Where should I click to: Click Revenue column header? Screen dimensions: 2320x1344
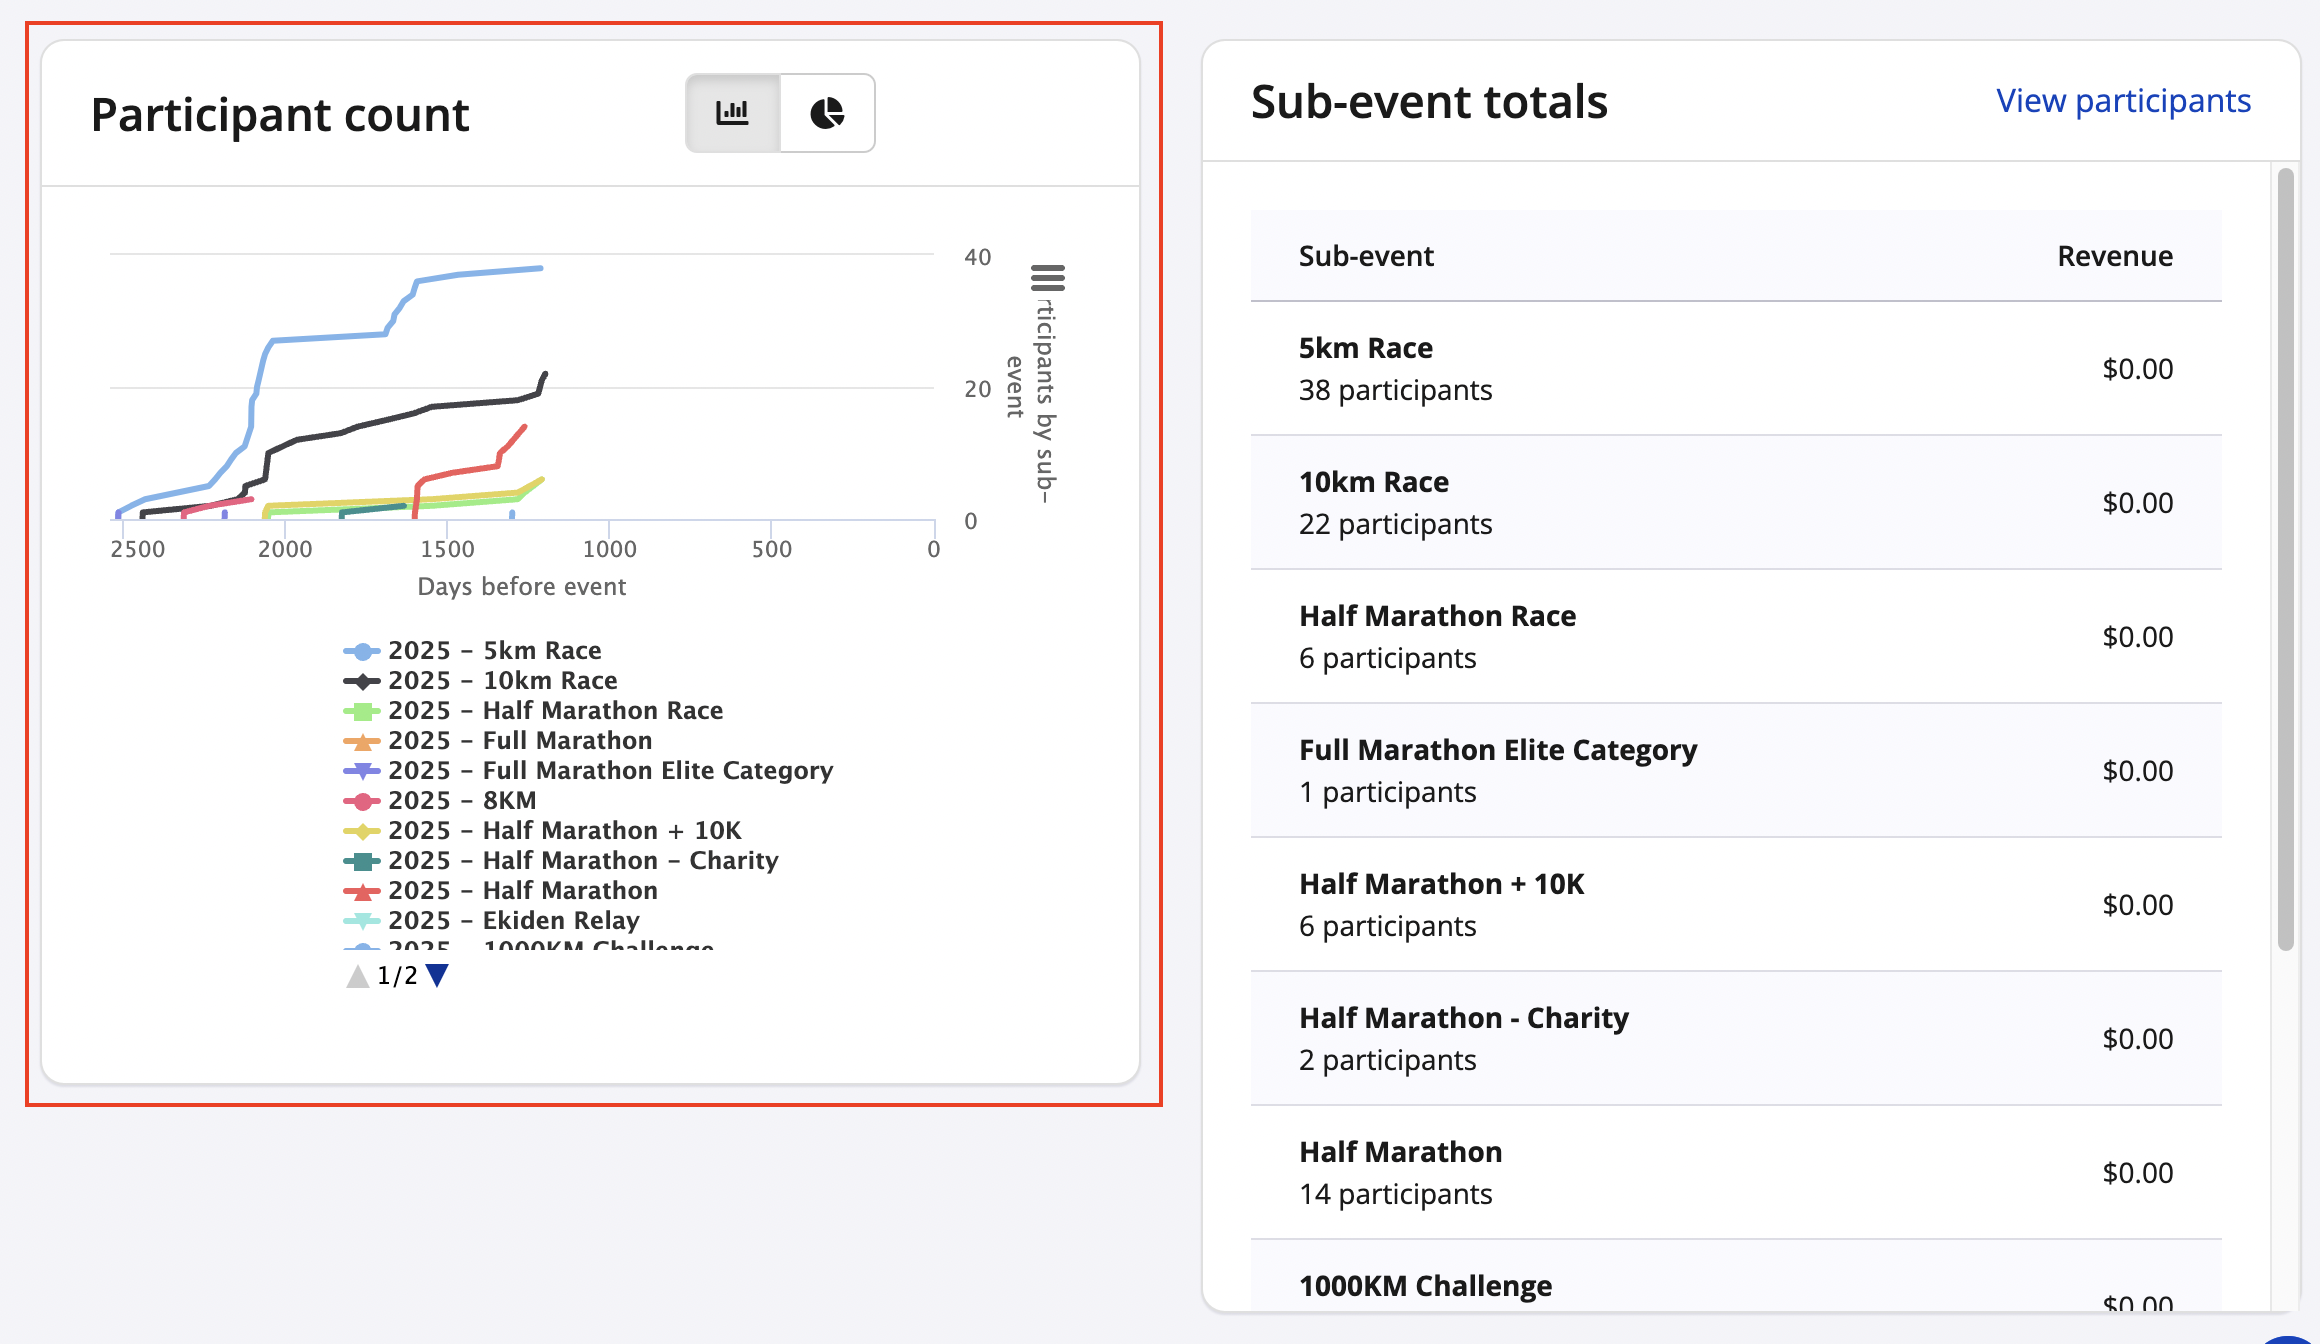(2114, 256)
